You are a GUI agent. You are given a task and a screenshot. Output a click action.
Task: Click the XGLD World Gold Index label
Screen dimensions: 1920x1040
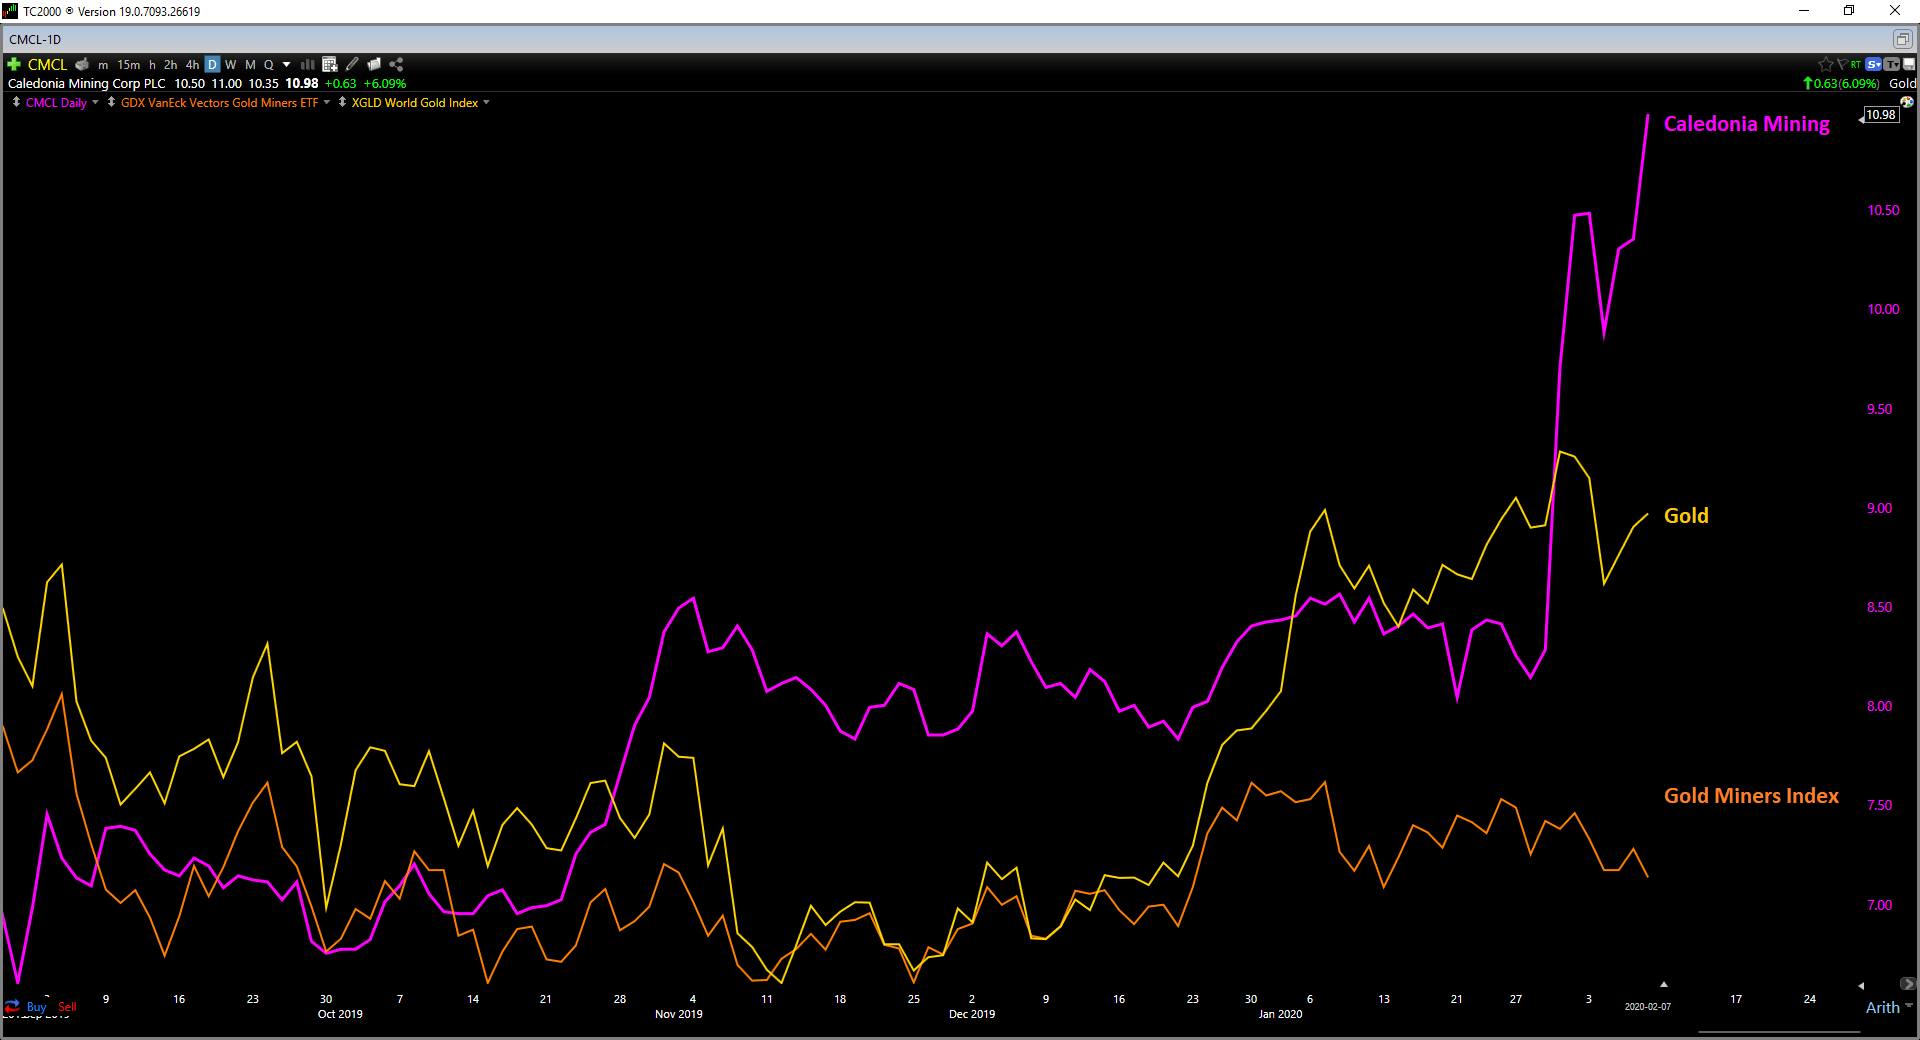click(415, 103)
